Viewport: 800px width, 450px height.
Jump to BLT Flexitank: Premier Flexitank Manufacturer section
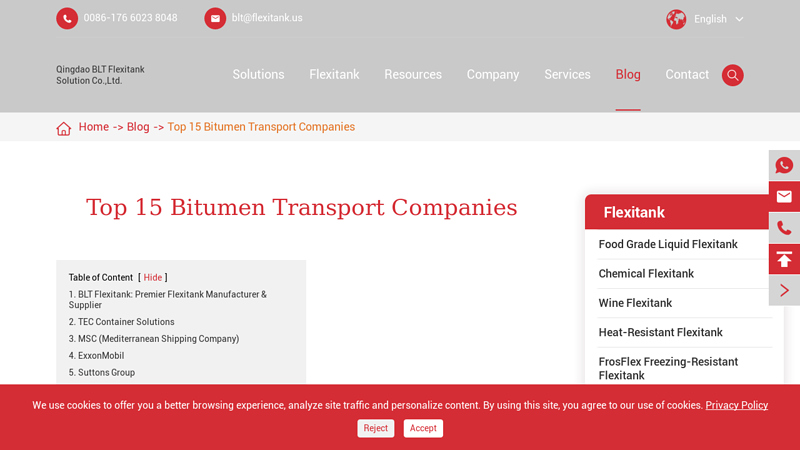click(x=168, y=299)
